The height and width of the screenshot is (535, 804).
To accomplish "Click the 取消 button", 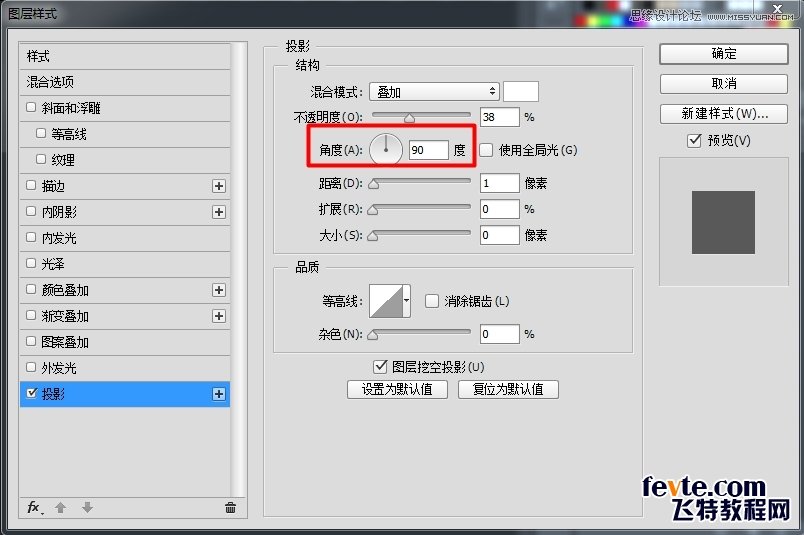I will 723,84.
